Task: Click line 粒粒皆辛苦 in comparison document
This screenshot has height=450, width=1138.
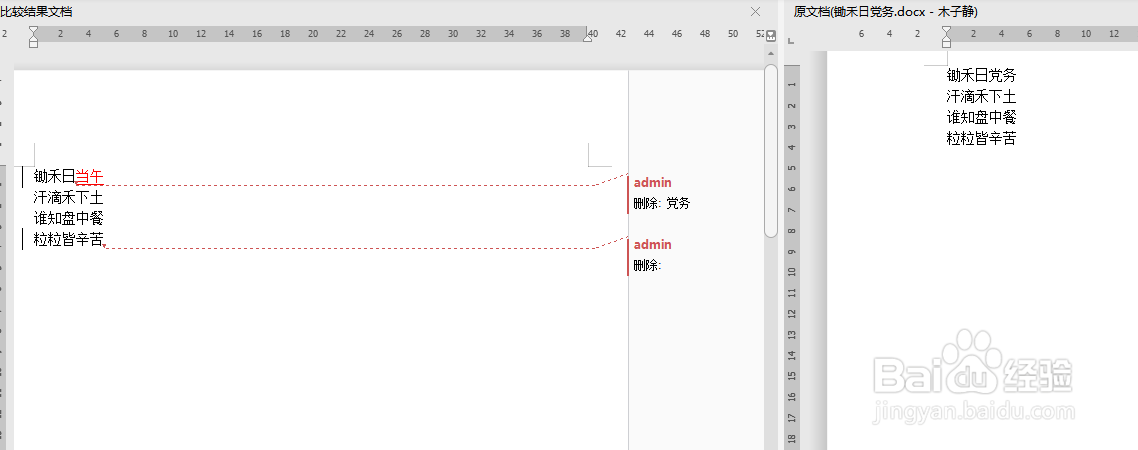Action: (x=69, y=240)
